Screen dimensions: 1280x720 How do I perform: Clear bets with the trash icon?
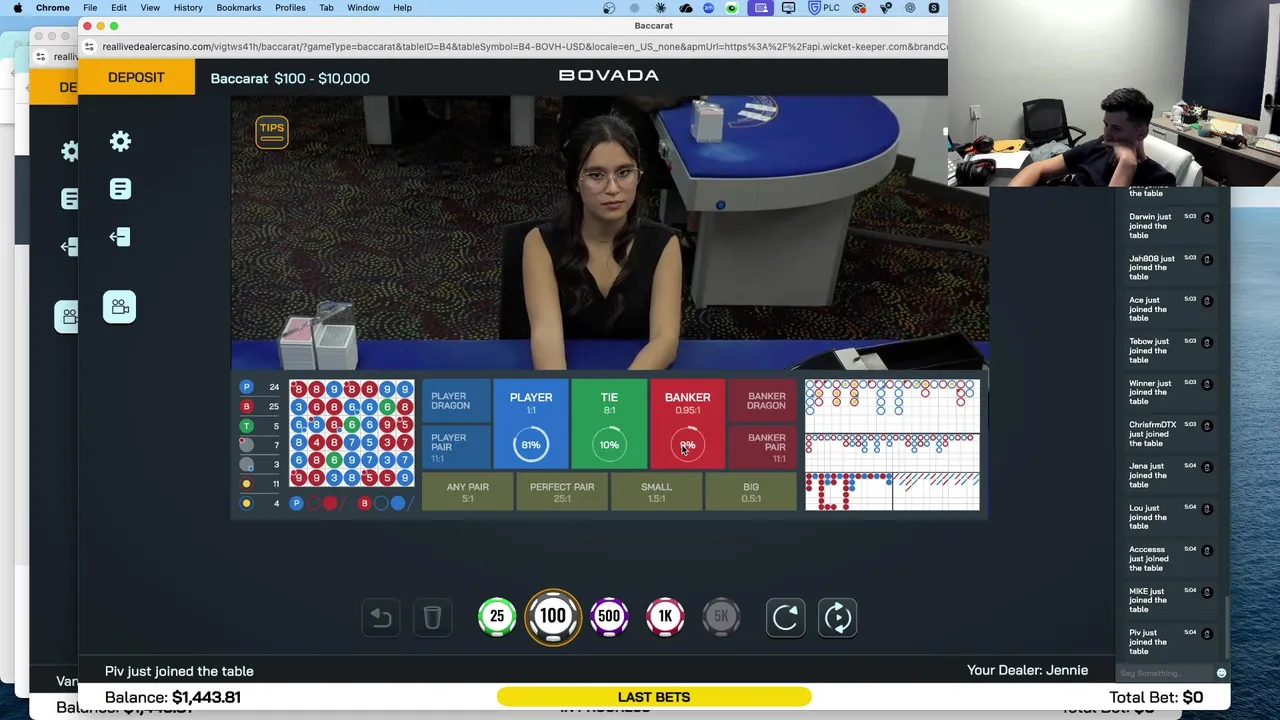(432, 617)
